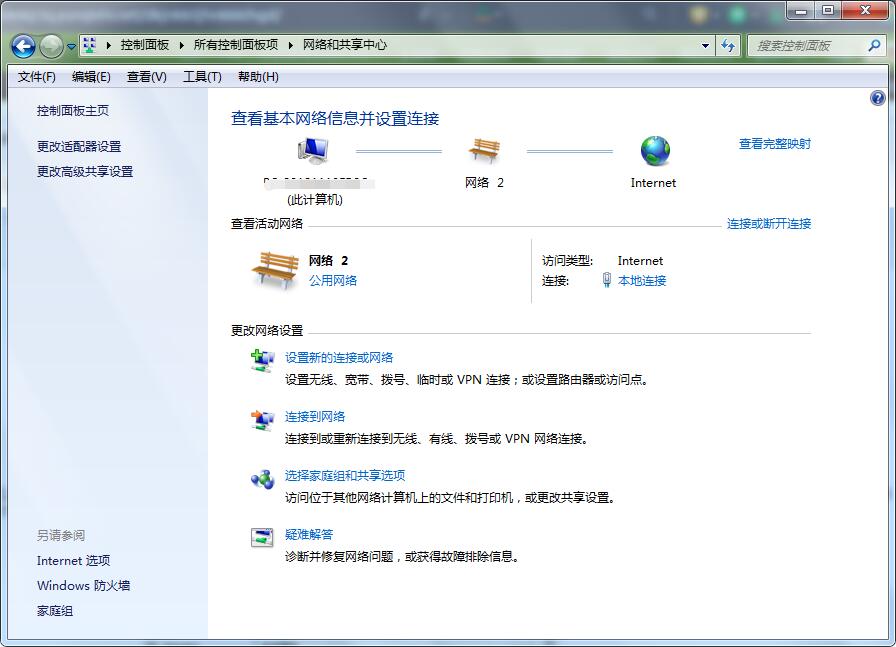Click the 本地连接 link

click(x=642, y=281)
